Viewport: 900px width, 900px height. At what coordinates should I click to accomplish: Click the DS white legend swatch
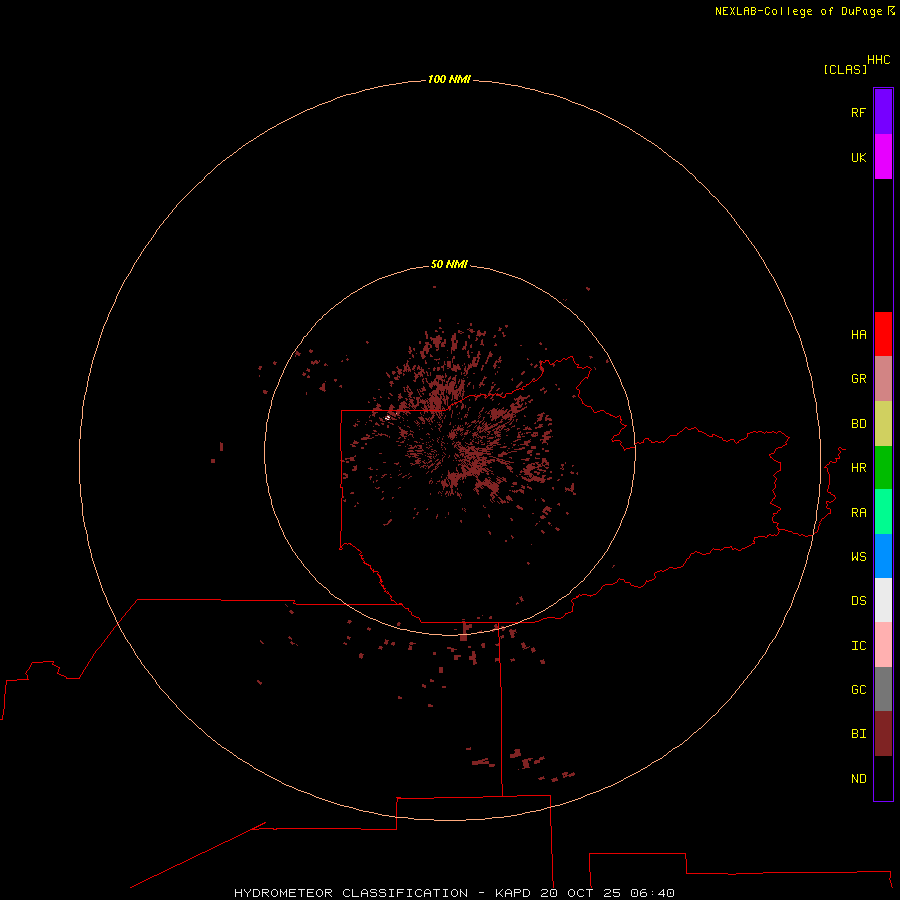(x=883, y=600)
